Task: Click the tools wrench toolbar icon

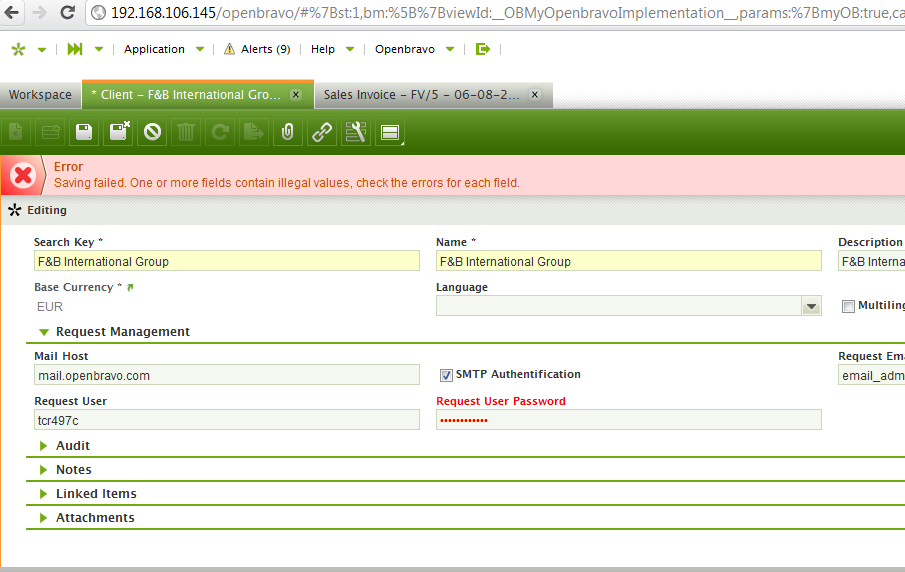Action: click(x=356, y=132)
